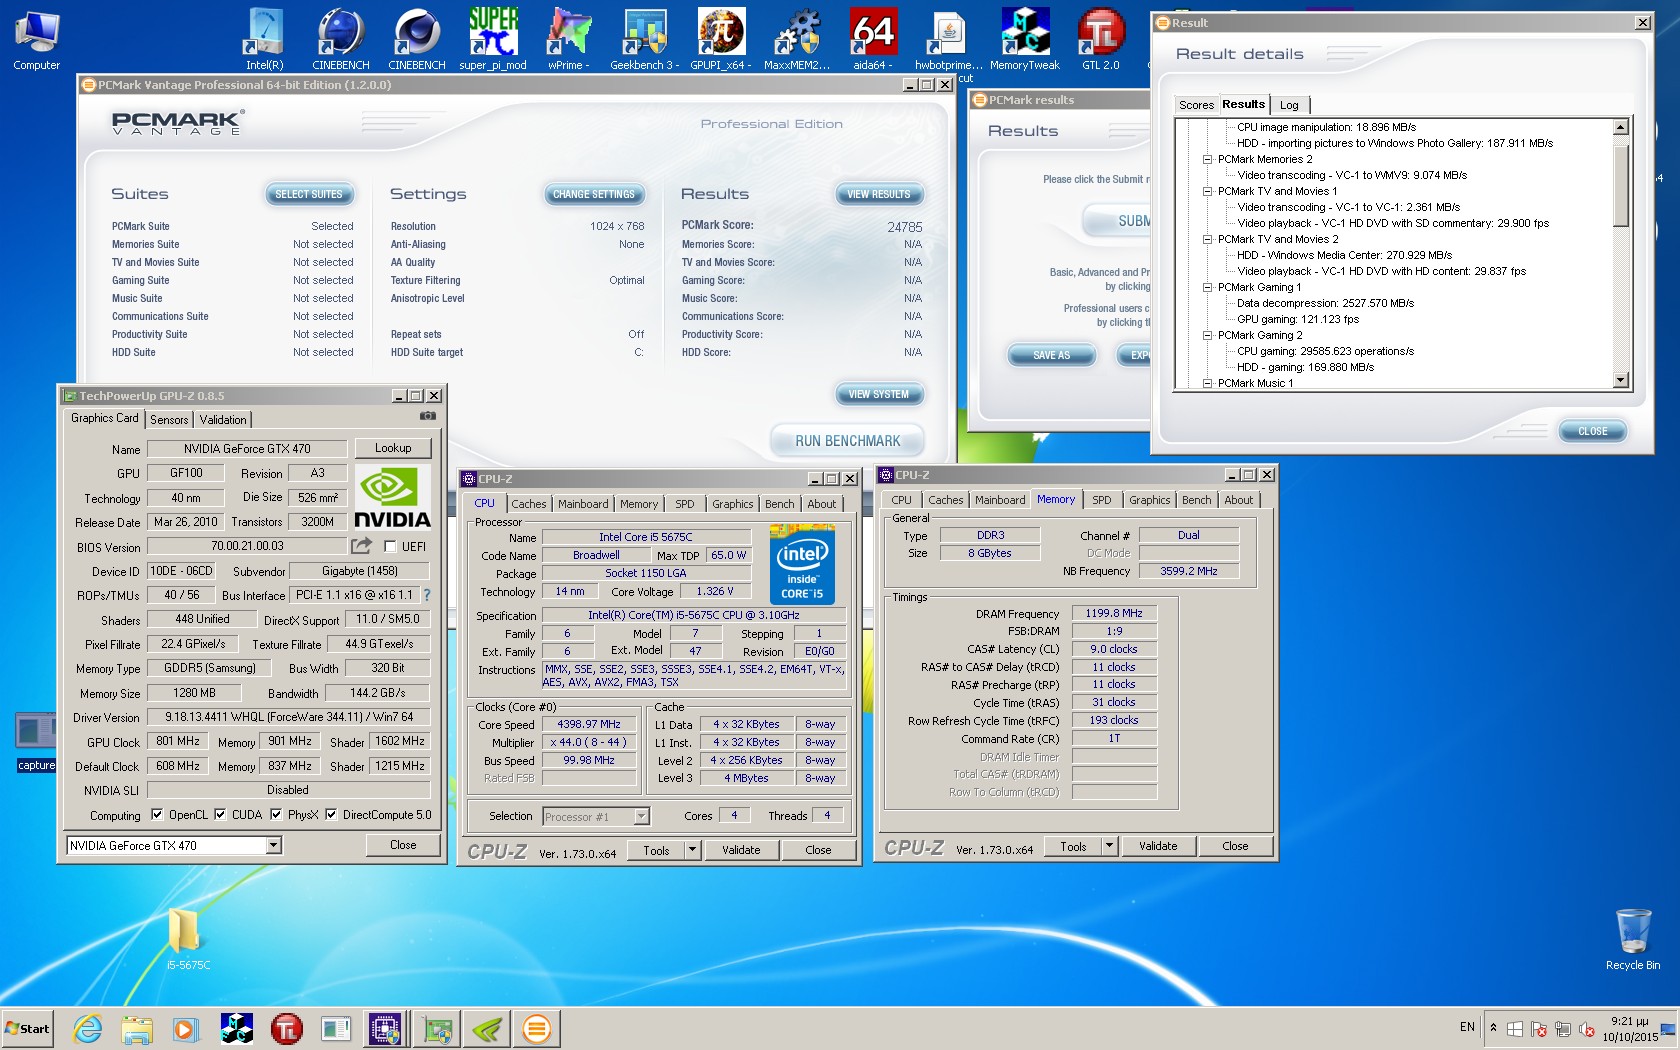
Task: Open Tools dropdown arrow in CPU-Z CPU window
Action: click(691, 849)
